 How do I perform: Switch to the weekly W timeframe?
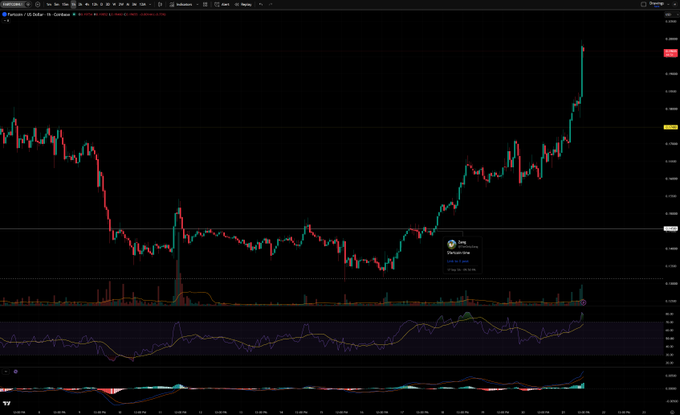pyautogui.click(x=114, y=4)
